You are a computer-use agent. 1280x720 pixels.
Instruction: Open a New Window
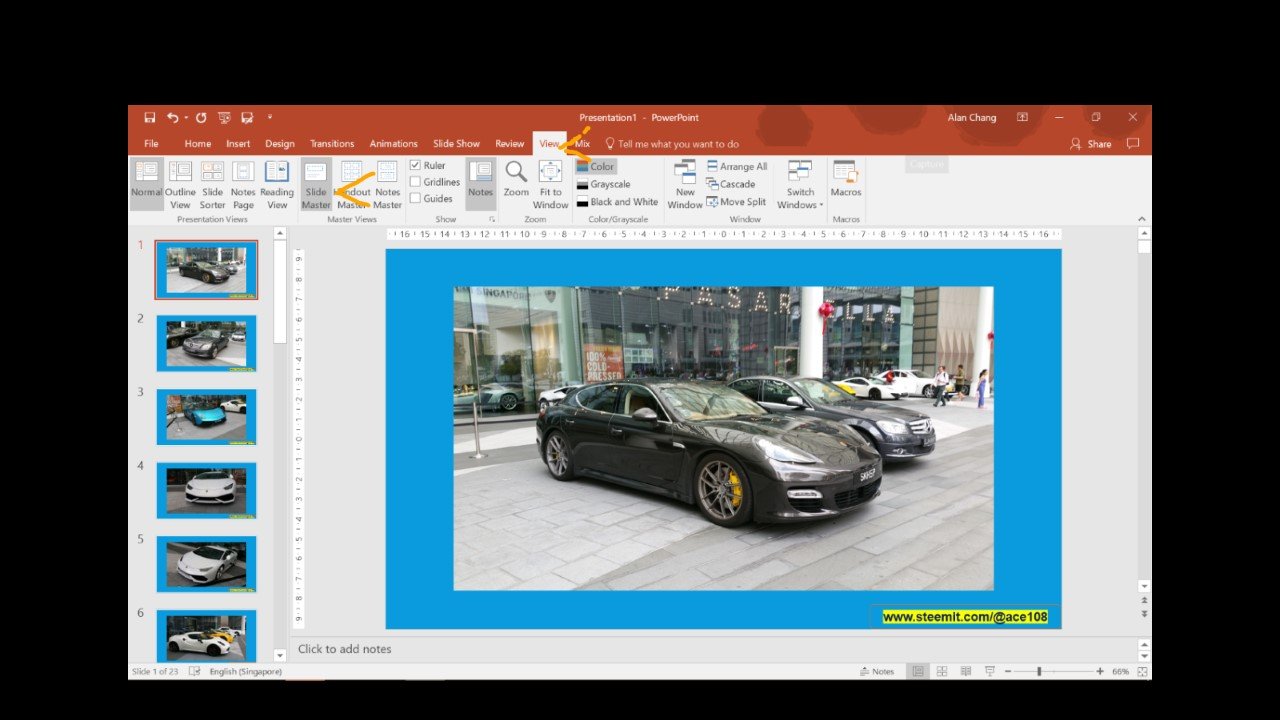(685, 184)
